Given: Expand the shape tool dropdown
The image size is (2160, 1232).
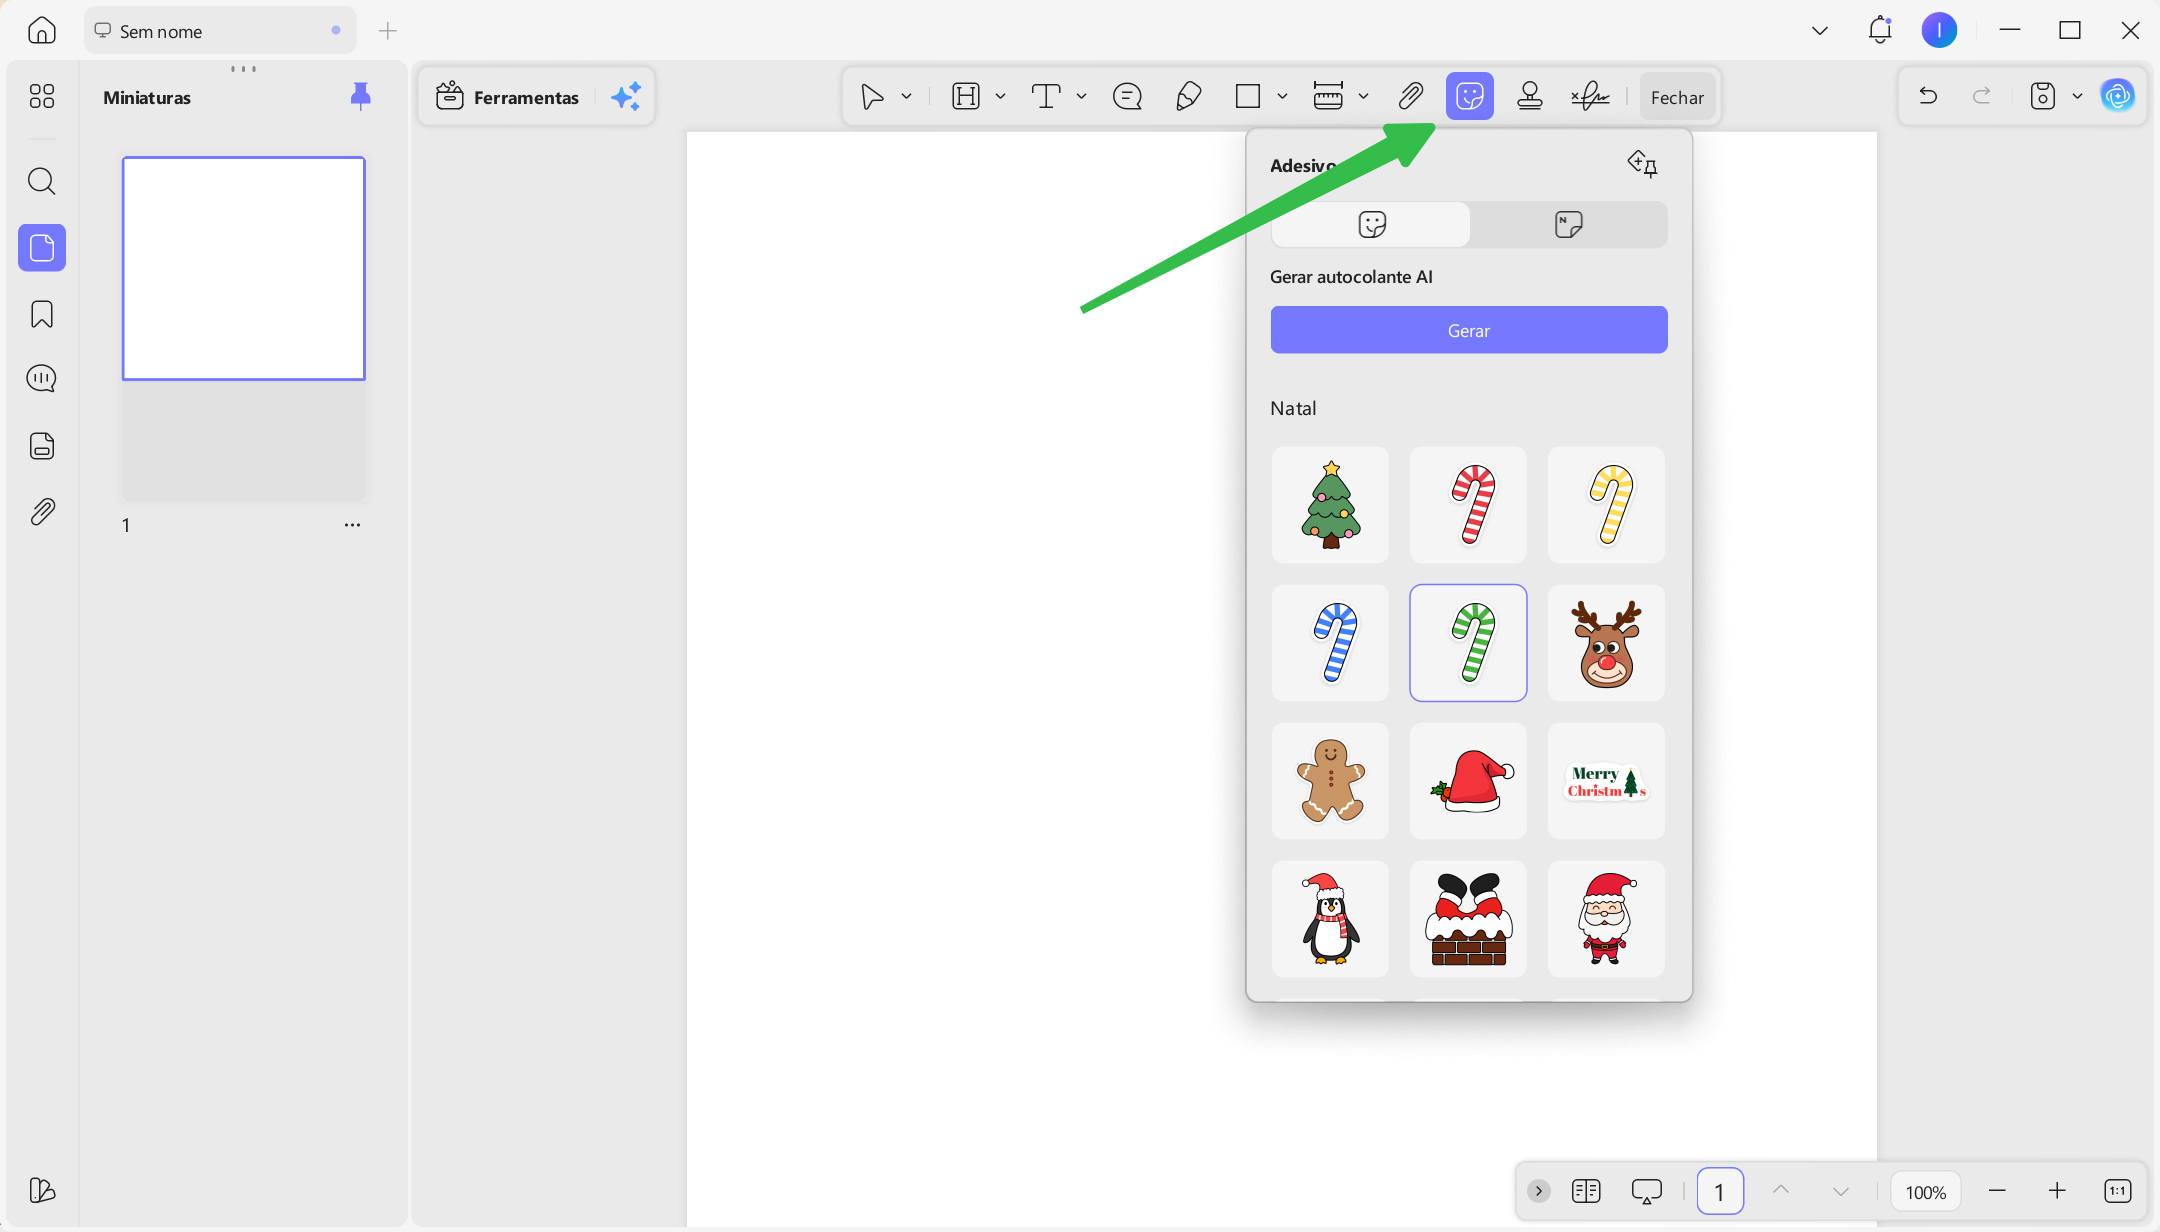Looking at the screenshot, I should 1282,97.
